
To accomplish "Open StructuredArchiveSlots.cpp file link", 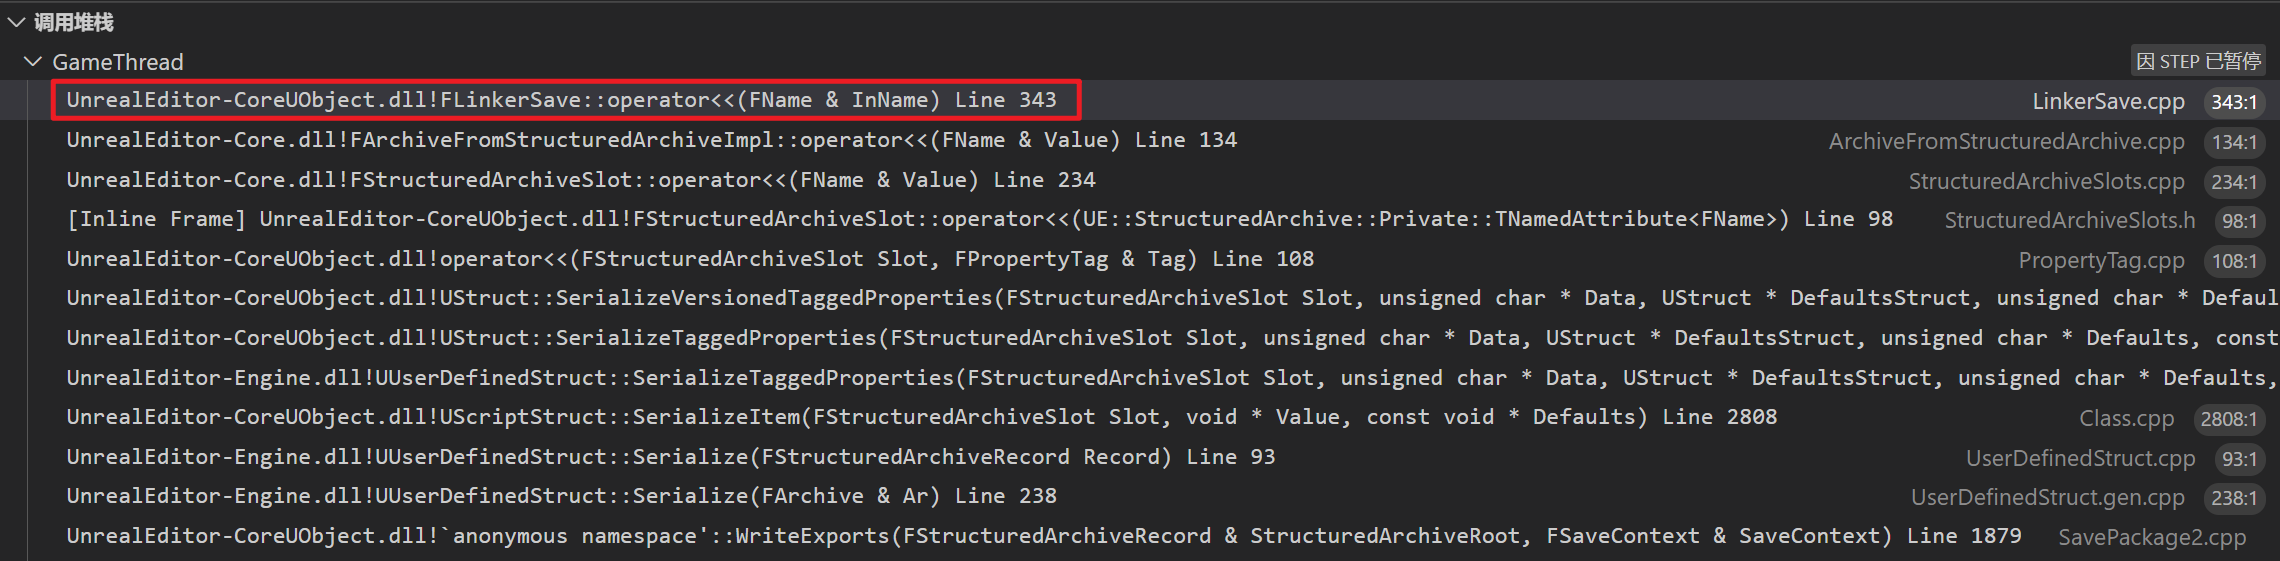I will pos(2045,182).
